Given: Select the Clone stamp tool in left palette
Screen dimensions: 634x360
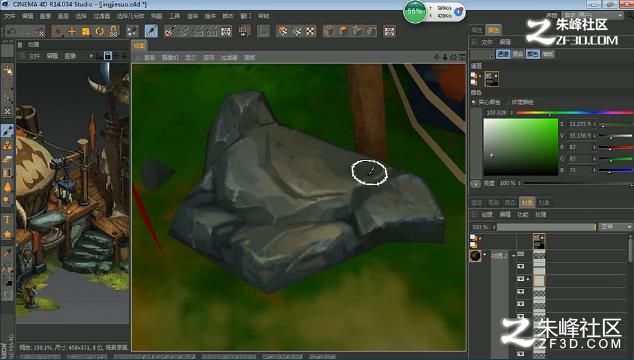Looking at the screenshot, I should point(7,145).
